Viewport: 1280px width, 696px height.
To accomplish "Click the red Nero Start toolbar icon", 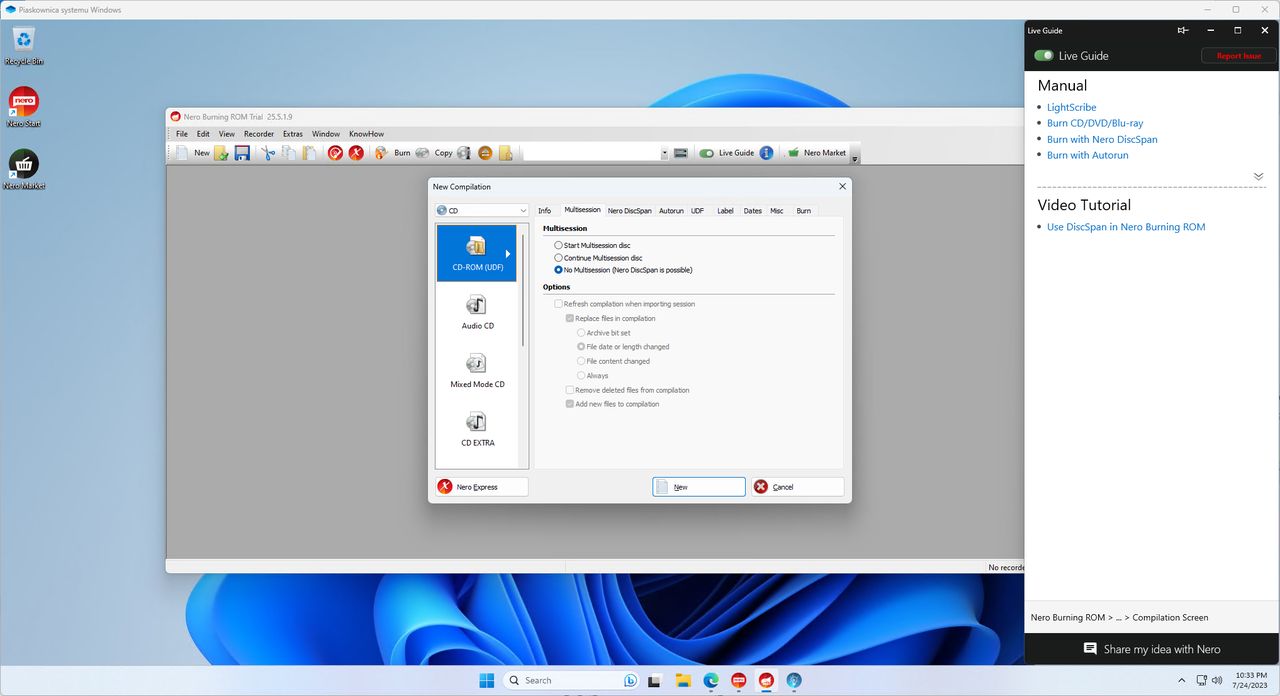I will [x=336, y=153].
